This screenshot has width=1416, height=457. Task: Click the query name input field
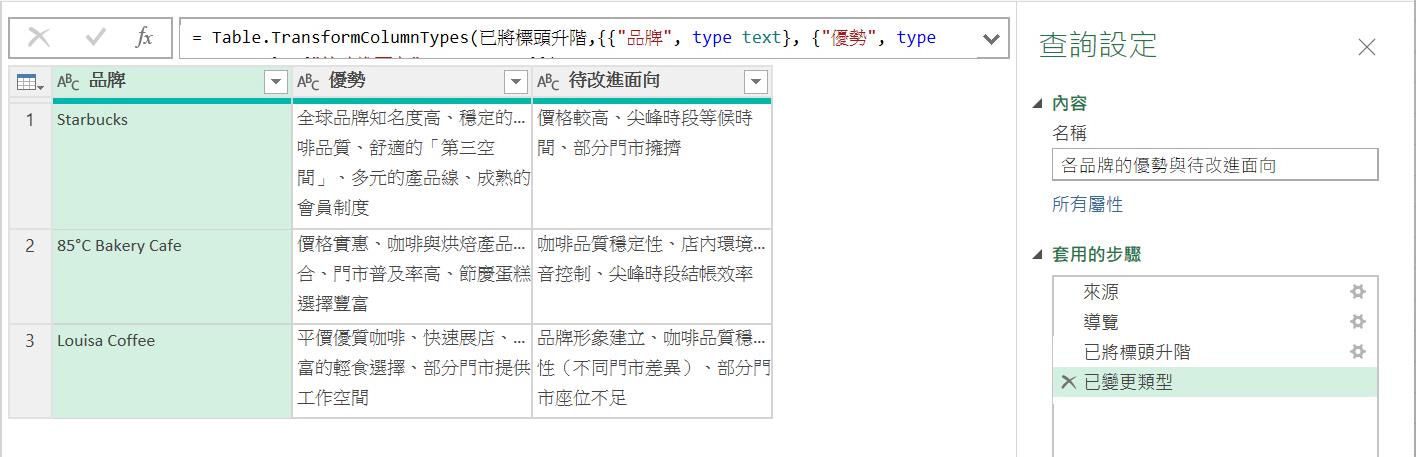click(x=1214, y=165)
